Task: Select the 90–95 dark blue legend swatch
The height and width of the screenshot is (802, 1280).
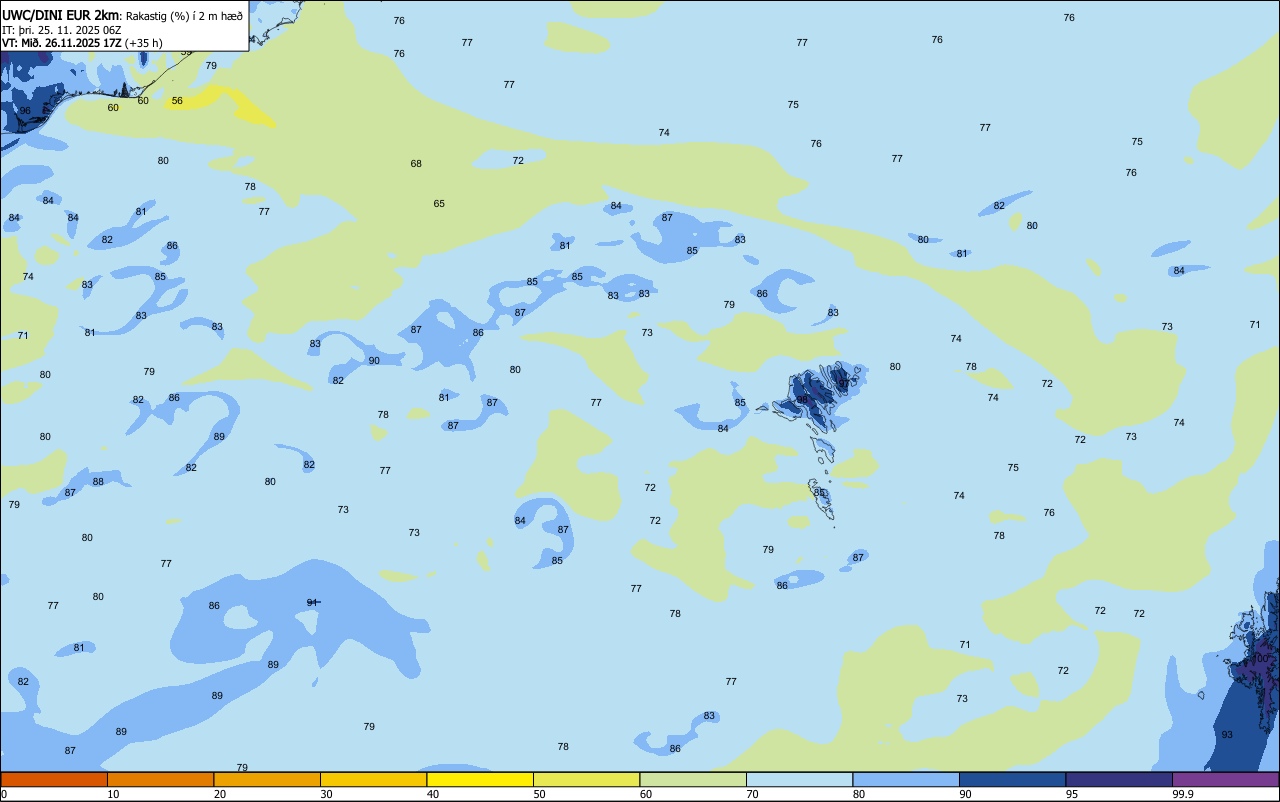Action: [x=1012, y=779]
